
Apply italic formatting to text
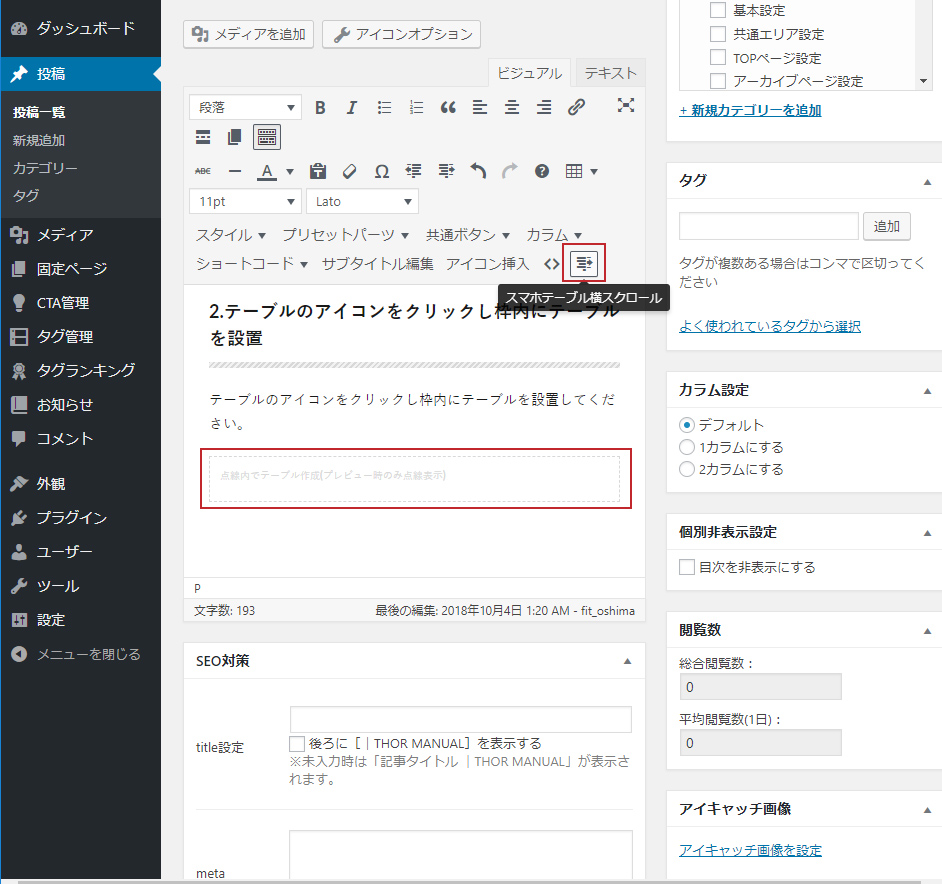pyautogui.click(x=352, y=107)
